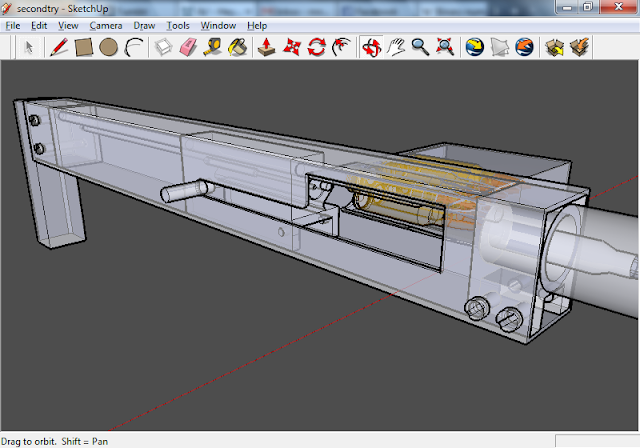This screenshot has height=448, width=640.
Task: Choose the Rotate tool
Action: (317, 47)
